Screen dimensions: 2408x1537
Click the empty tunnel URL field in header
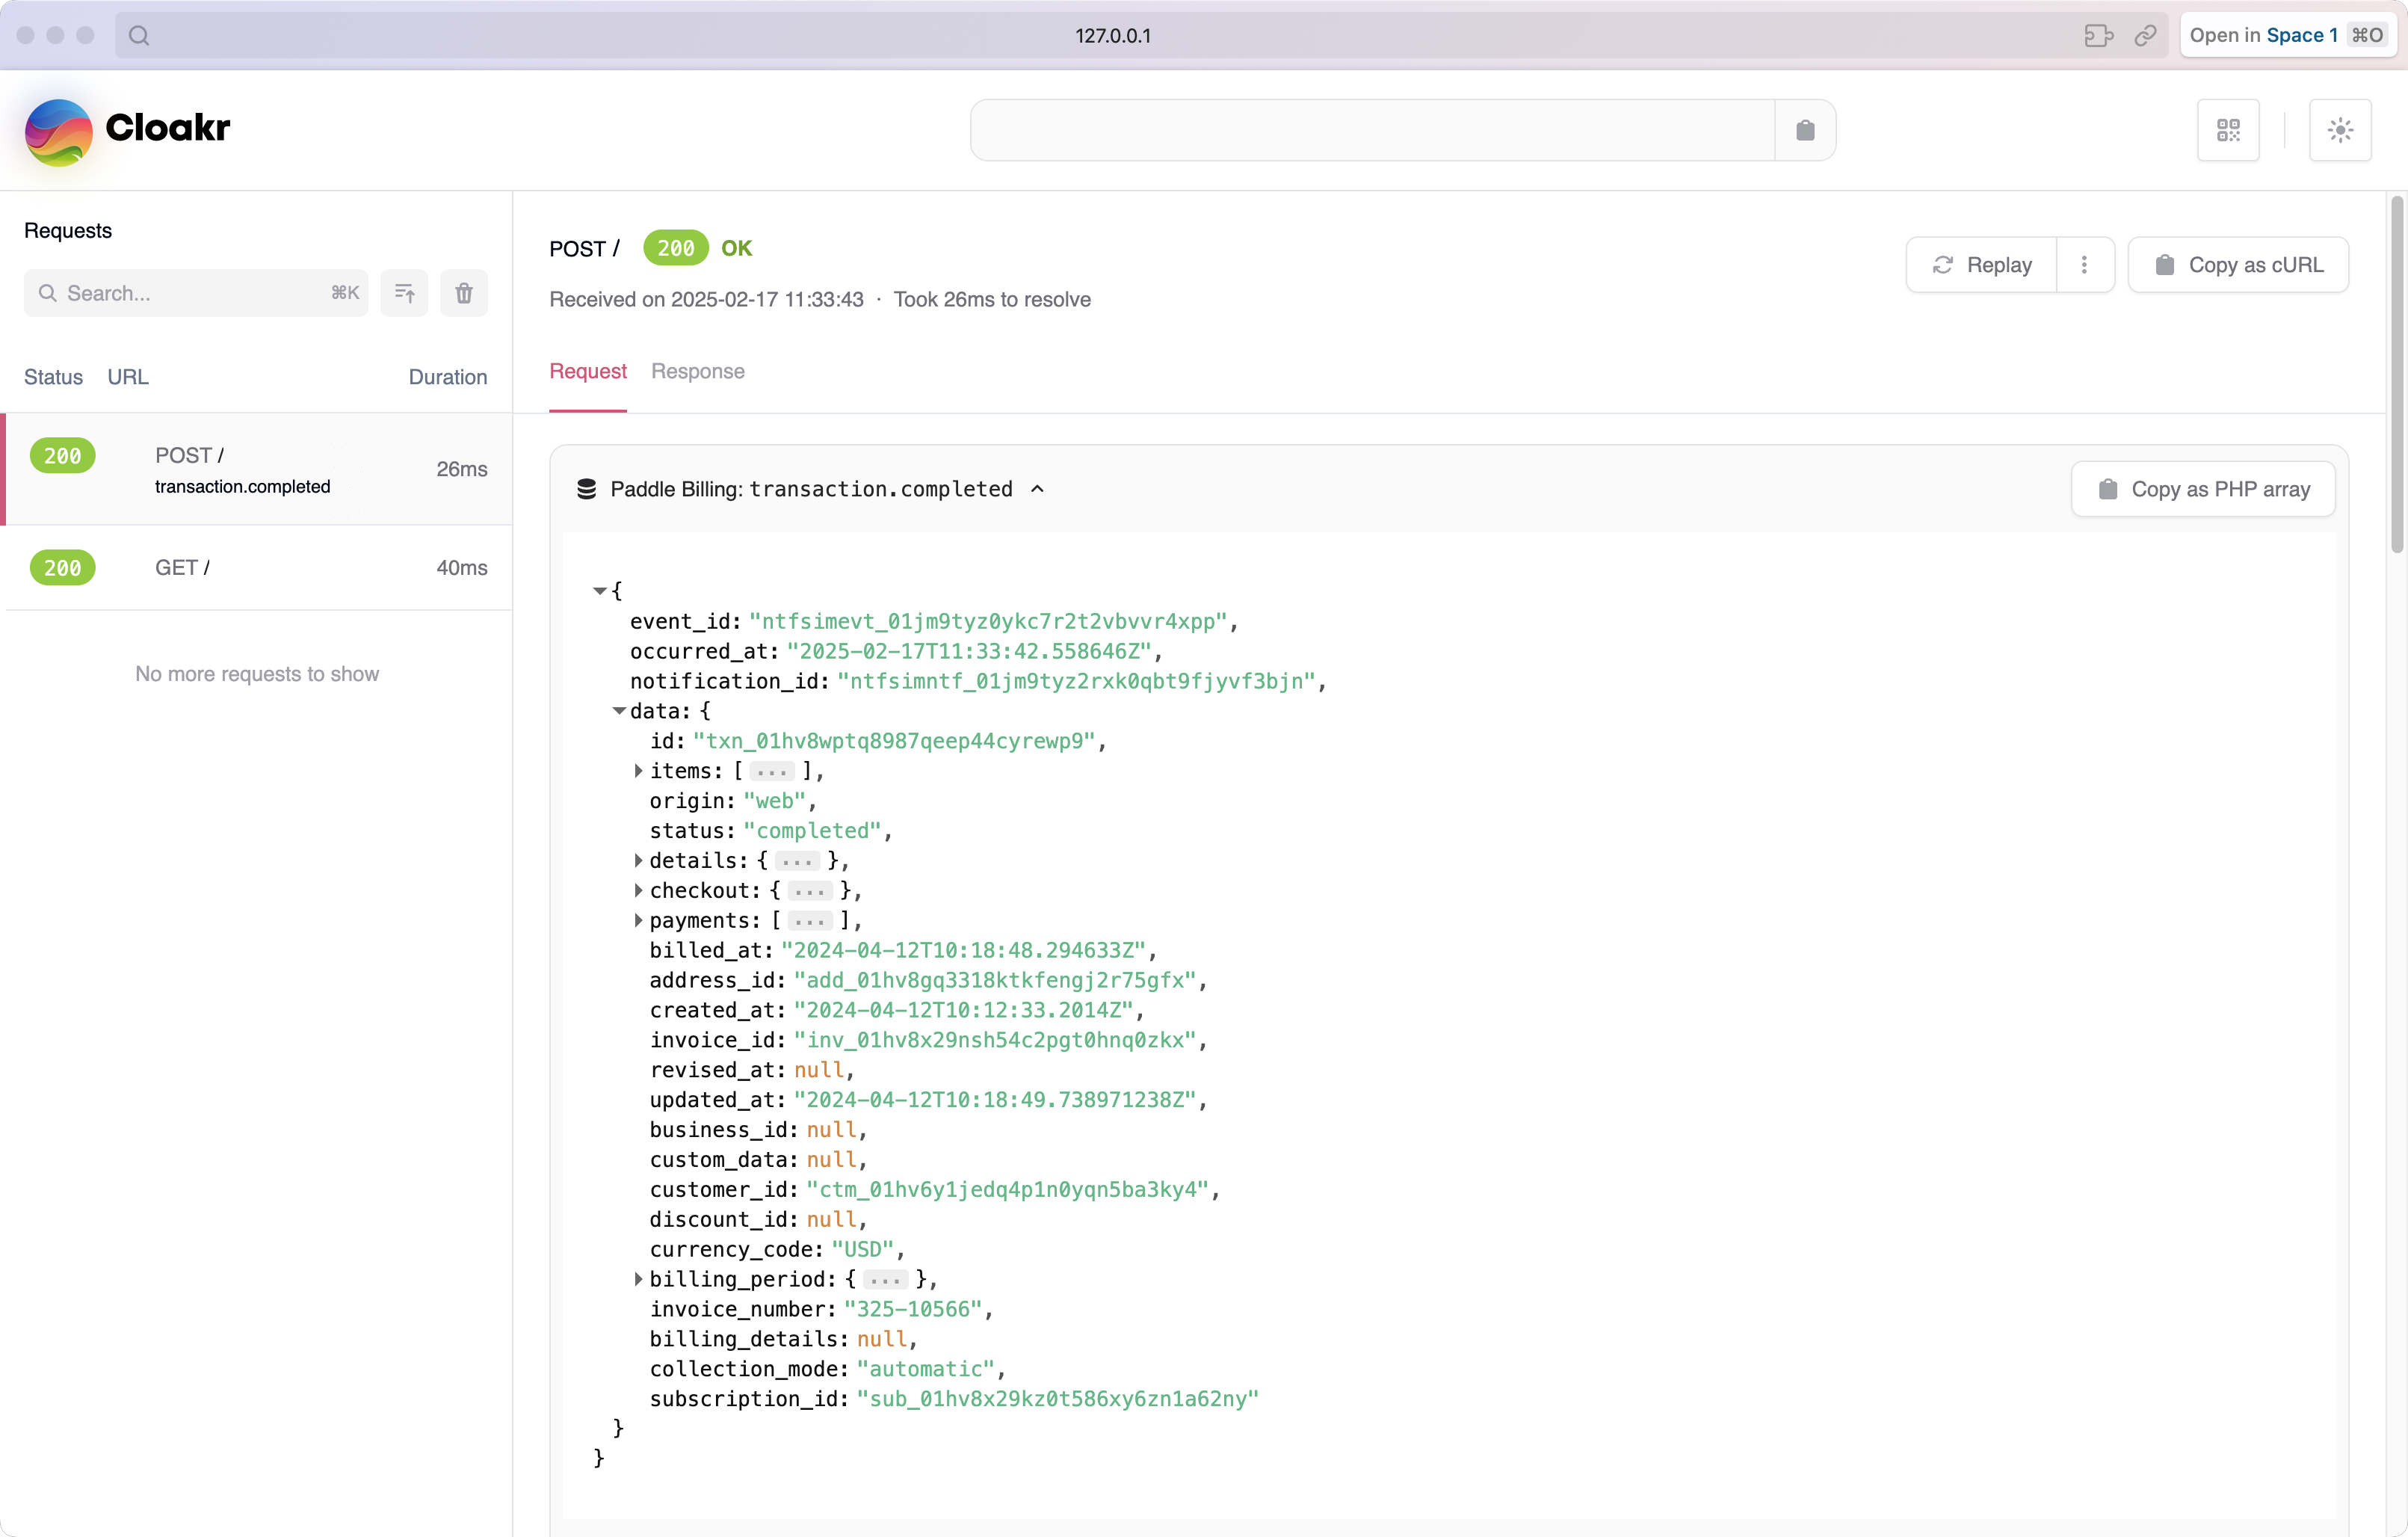click(x=1373, y=130)
